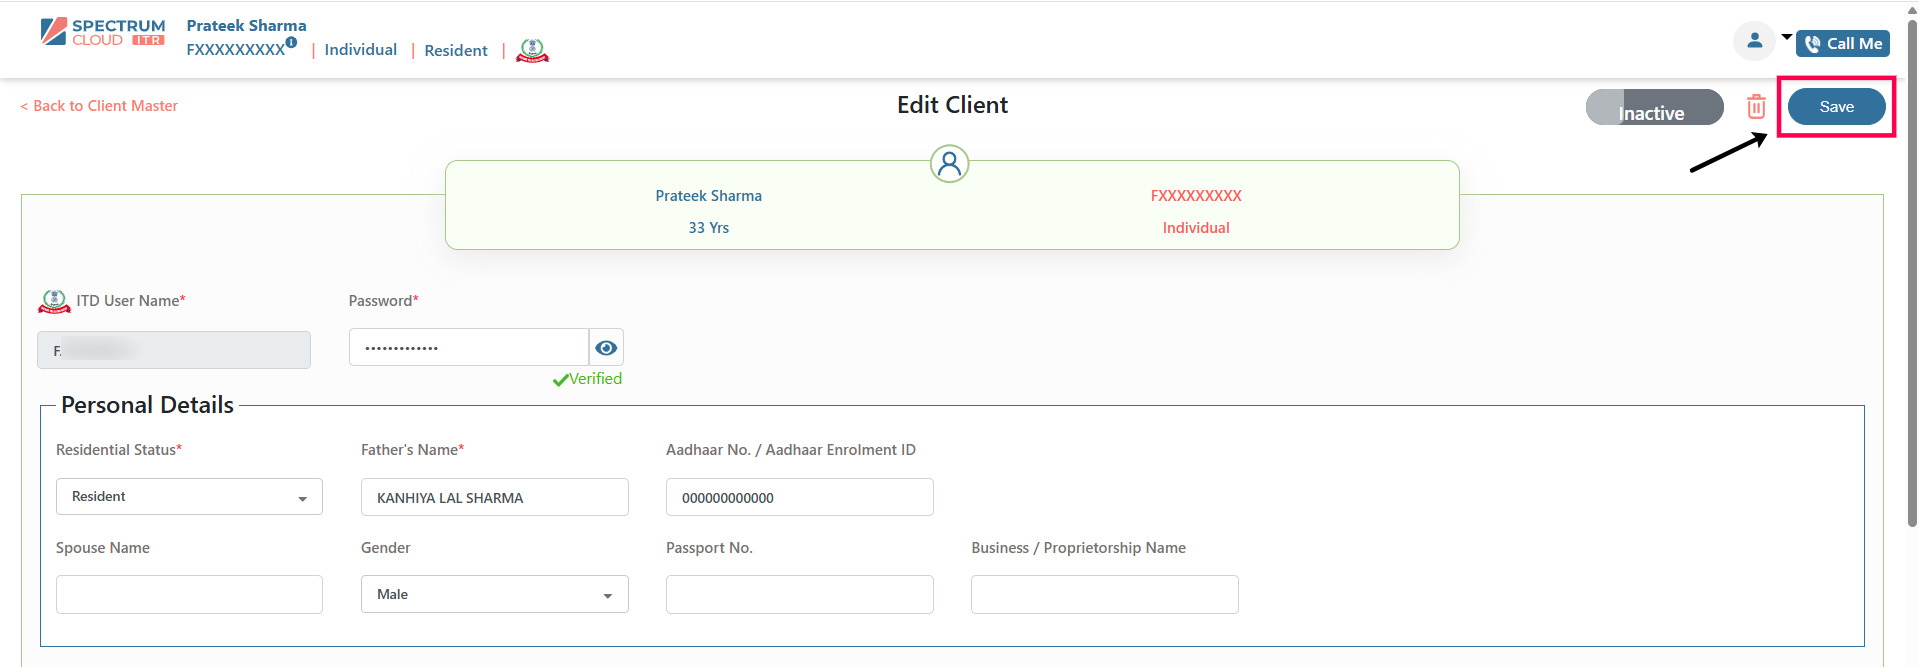Viewport: 1919px width, 667px height.
Task: Show password using the eye icon
Action: 606,348
